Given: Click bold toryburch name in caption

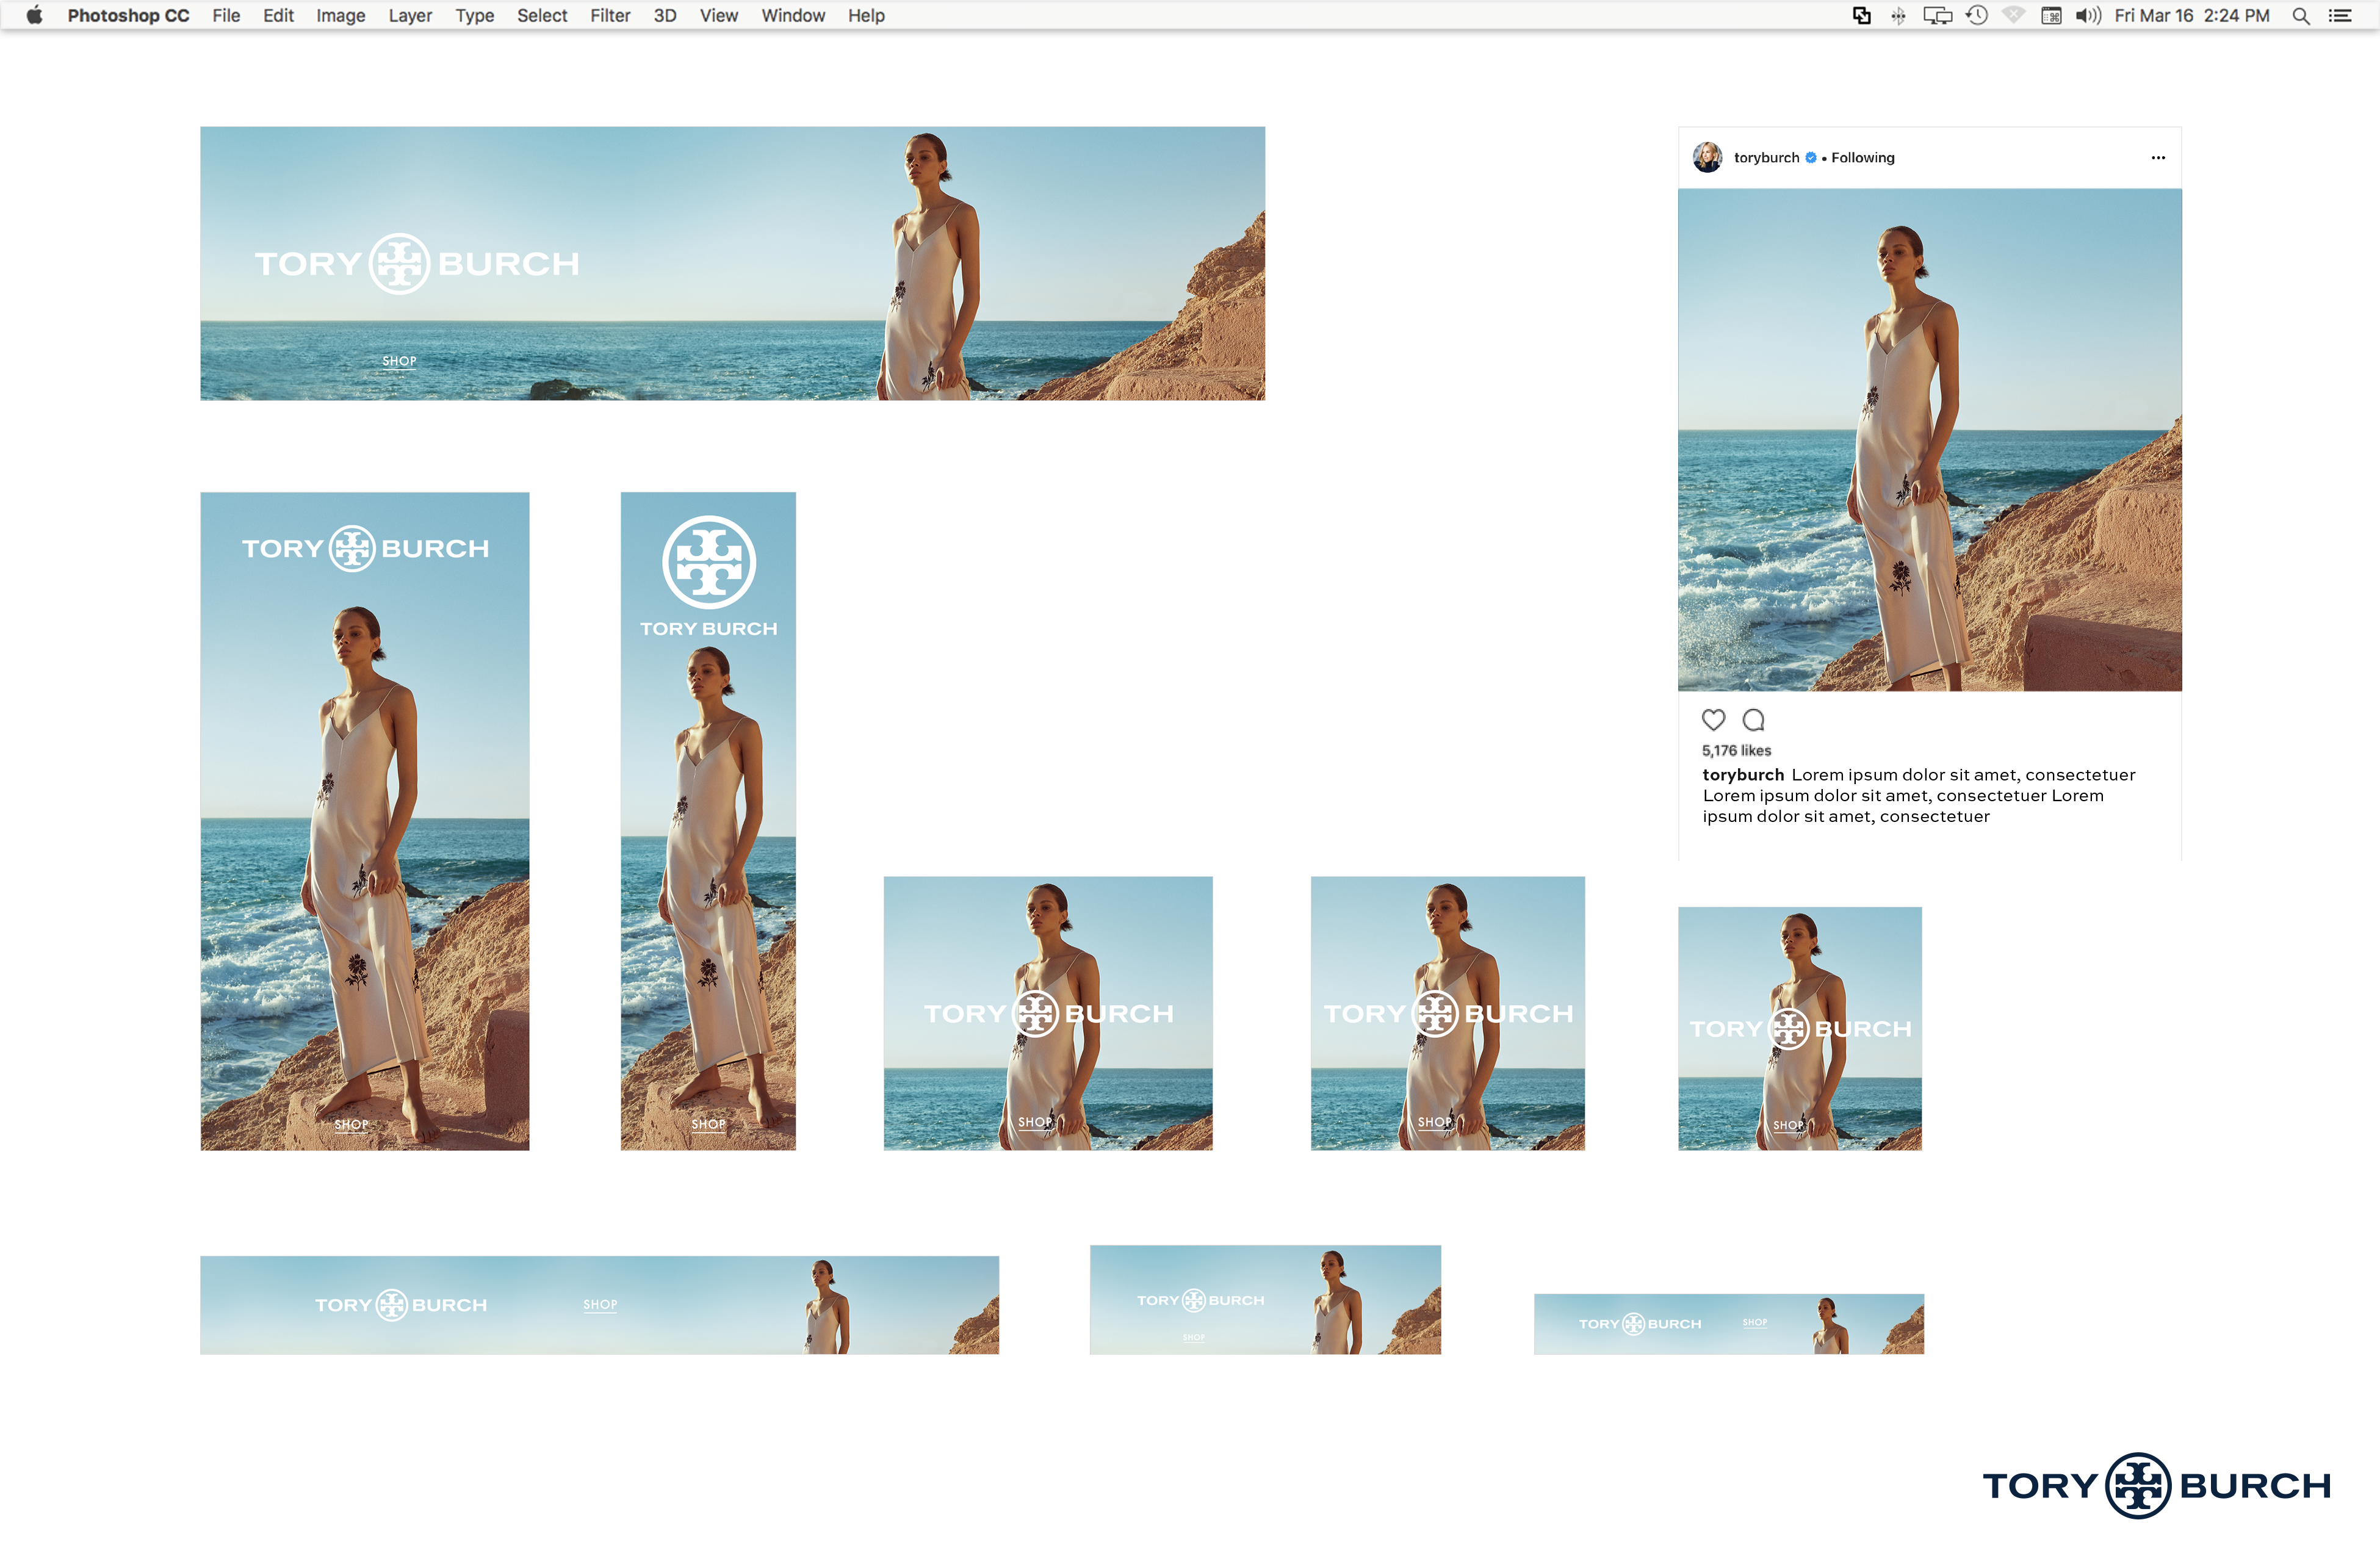Looking at the screenshot, I should click(1743, 774).
